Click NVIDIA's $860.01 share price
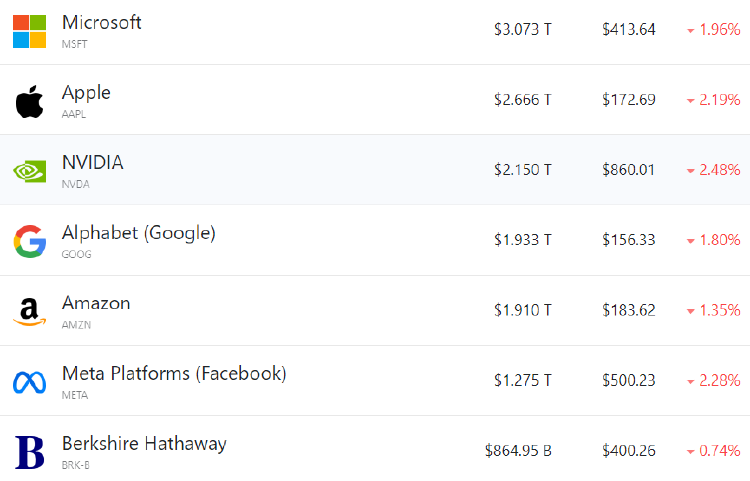 (629, 170)
